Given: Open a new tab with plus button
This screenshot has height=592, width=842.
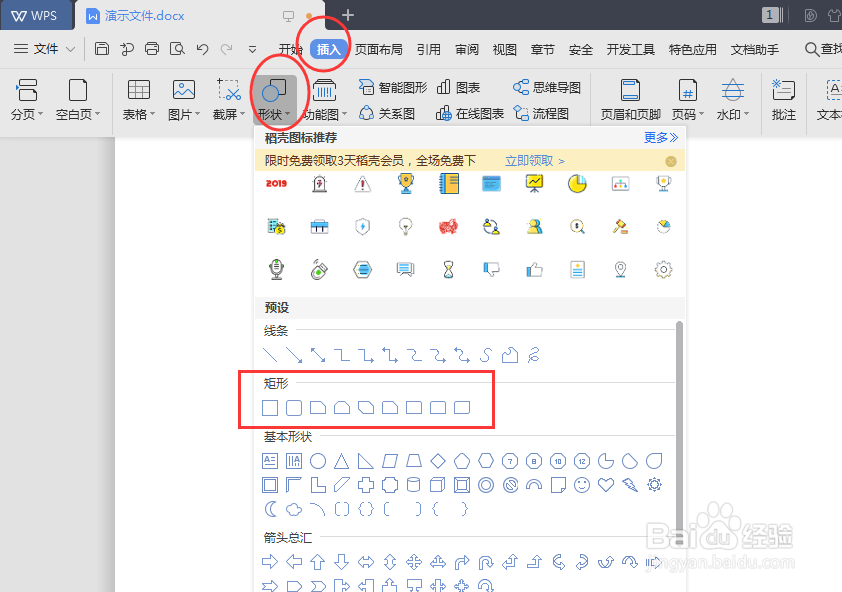Looking at the screenshot, I should click(347, 15).
